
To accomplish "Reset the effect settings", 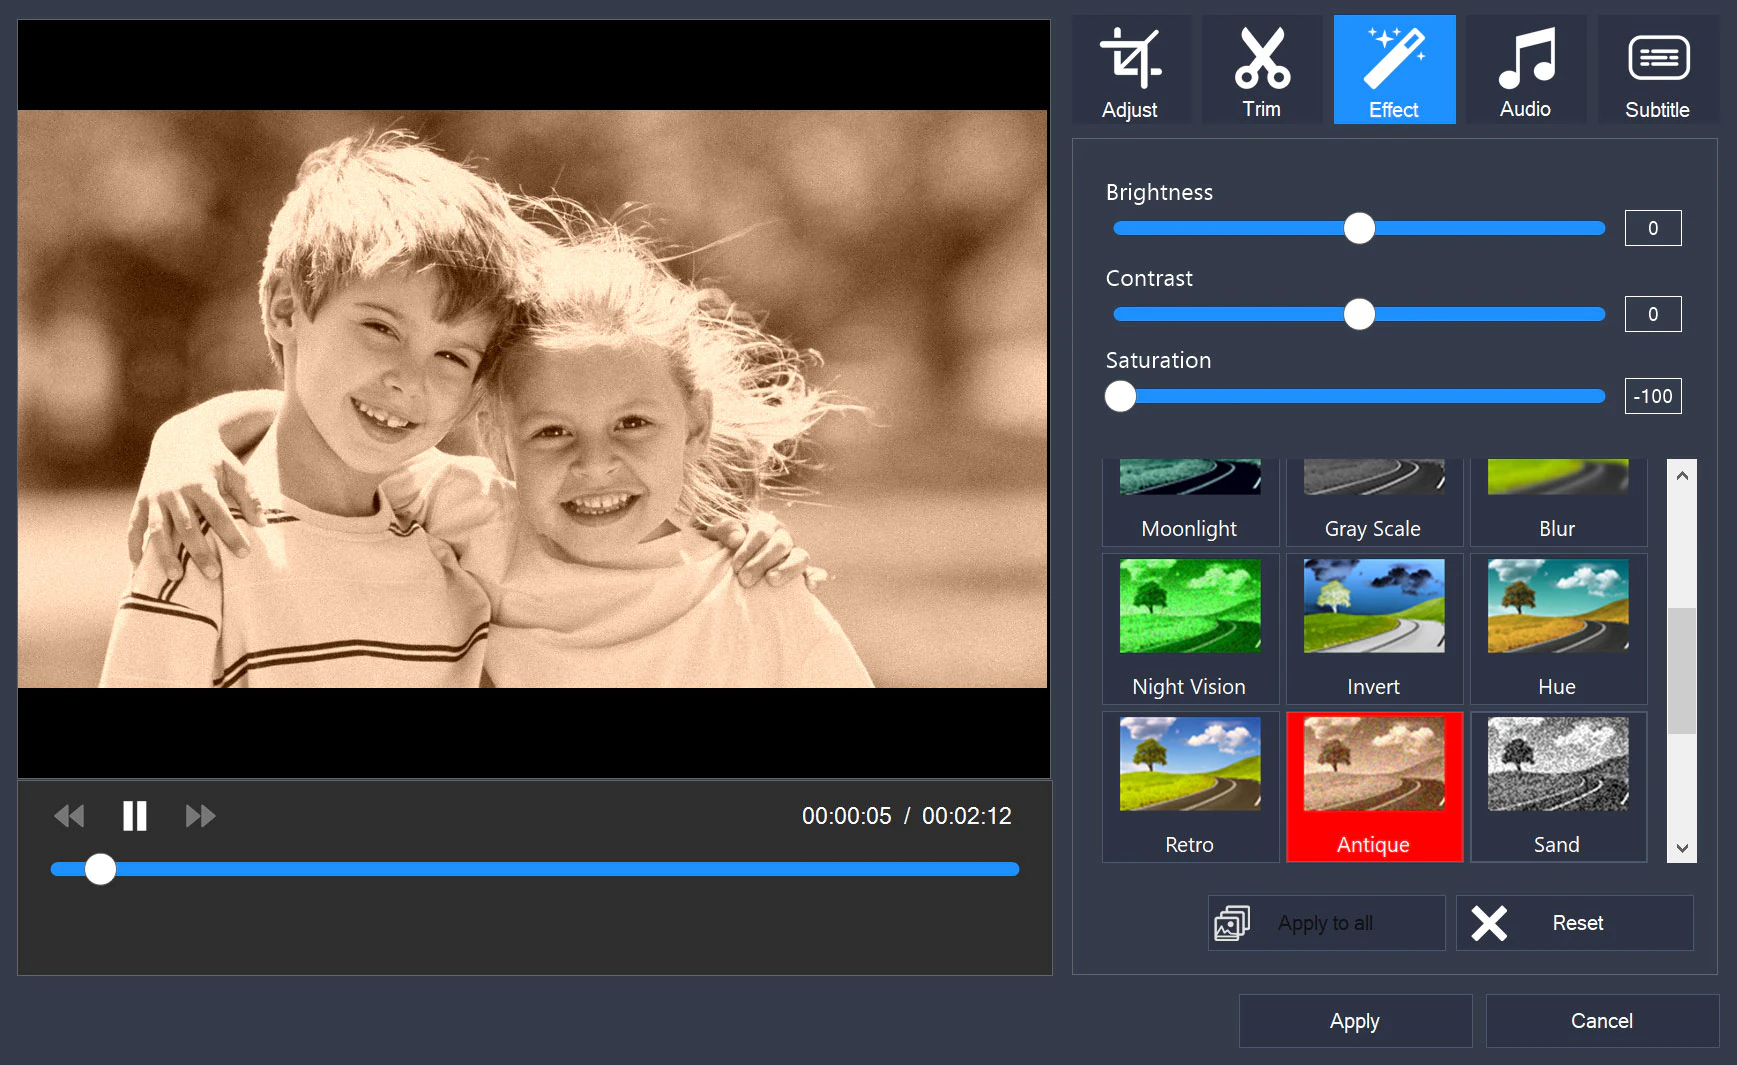I will click(x=1575, y=923).
